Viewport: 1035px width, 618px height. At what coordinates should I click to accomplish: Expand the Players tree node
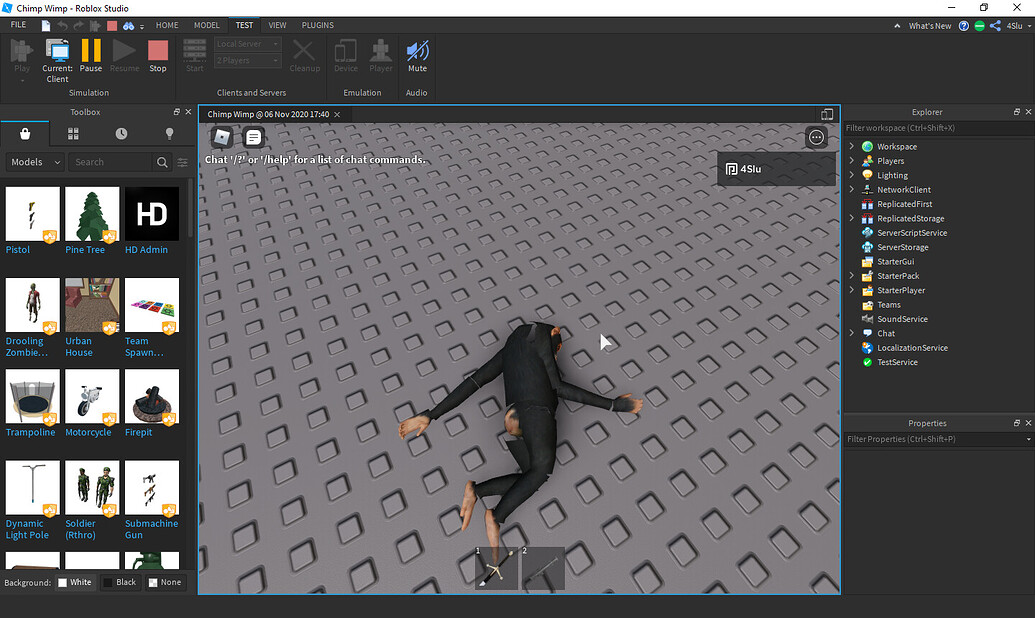851,161
